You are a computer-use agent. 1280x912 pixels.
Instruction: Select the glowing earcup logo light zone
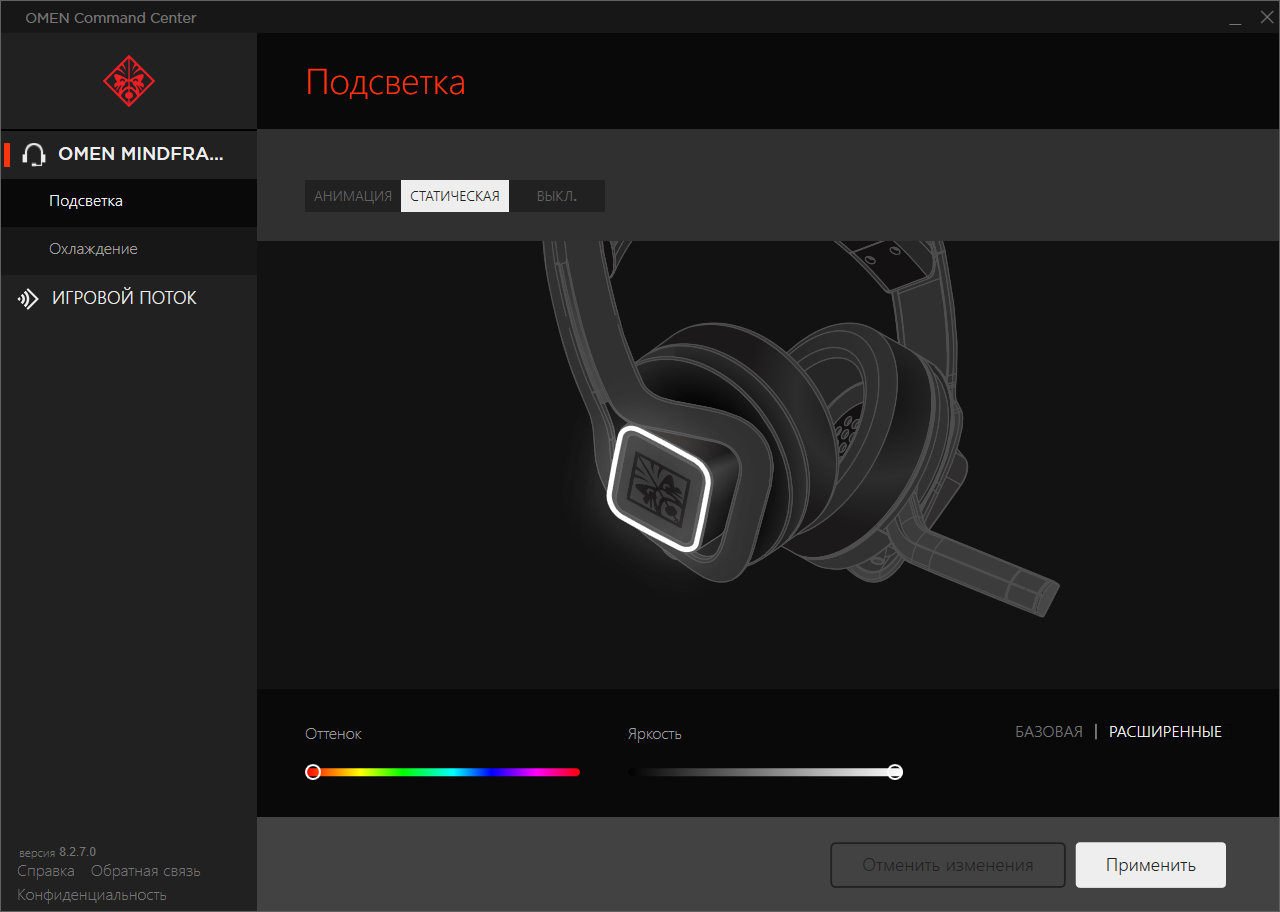(659, 488)
